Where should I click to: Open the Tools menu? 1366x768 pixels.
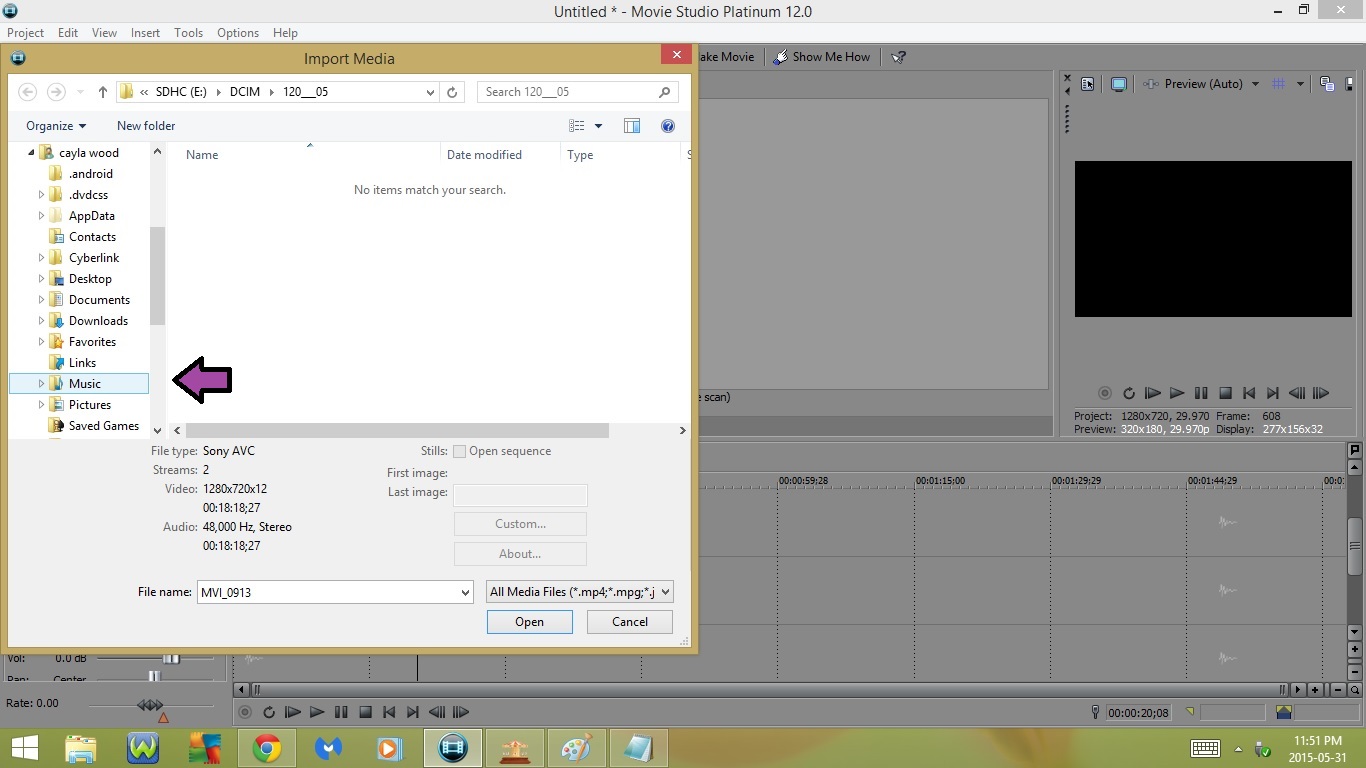189,33
